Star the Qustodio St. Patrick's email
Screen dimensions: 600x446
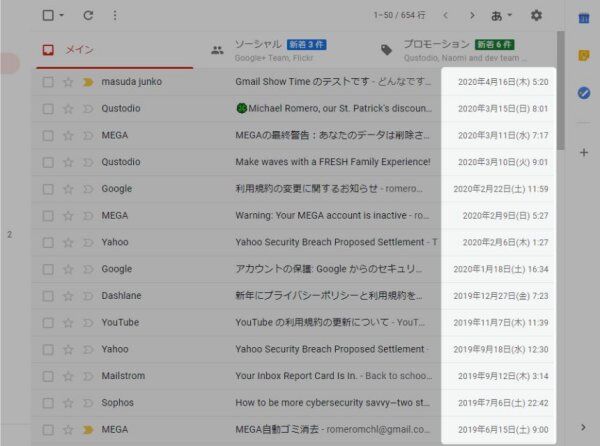coord(68,109)
